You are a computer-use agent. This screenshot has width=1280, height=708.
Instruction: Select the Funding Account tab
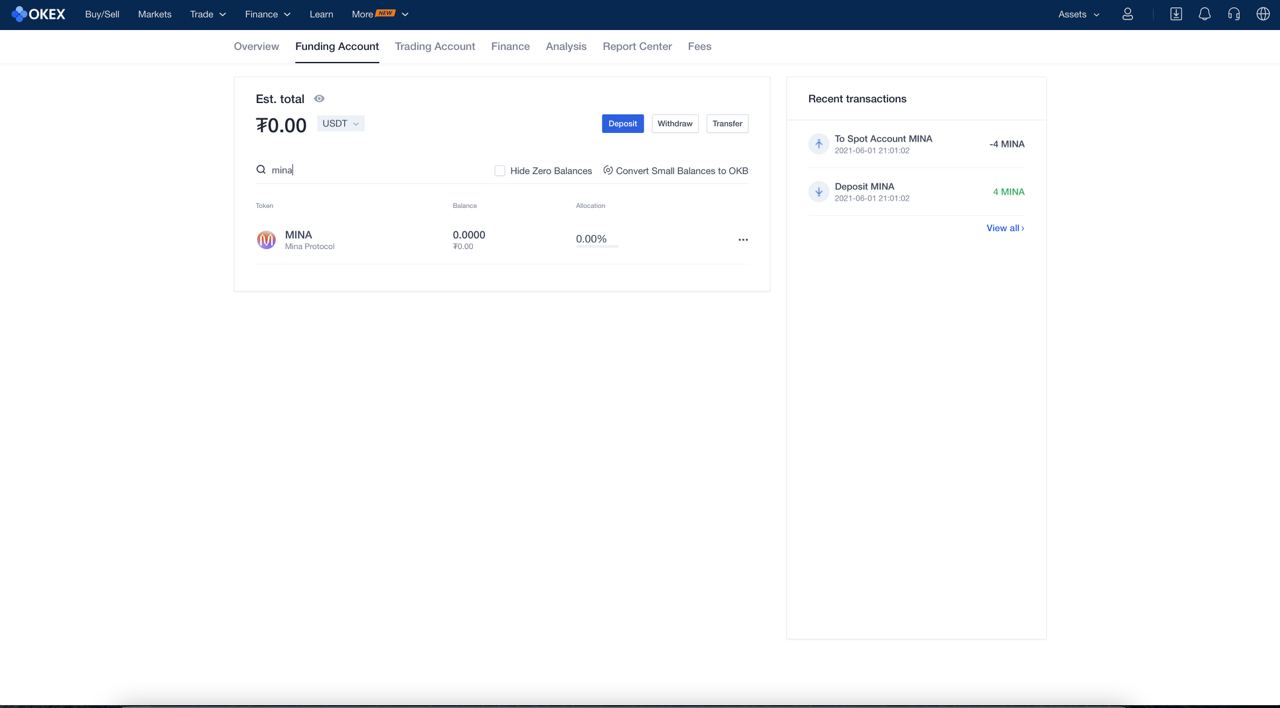click(337, 46)
